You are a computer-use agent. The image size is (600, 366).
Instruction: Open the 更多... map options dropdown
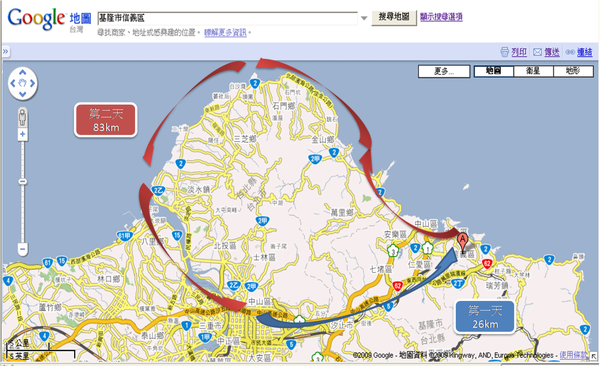pyautogui.click(x=444, y=71)
